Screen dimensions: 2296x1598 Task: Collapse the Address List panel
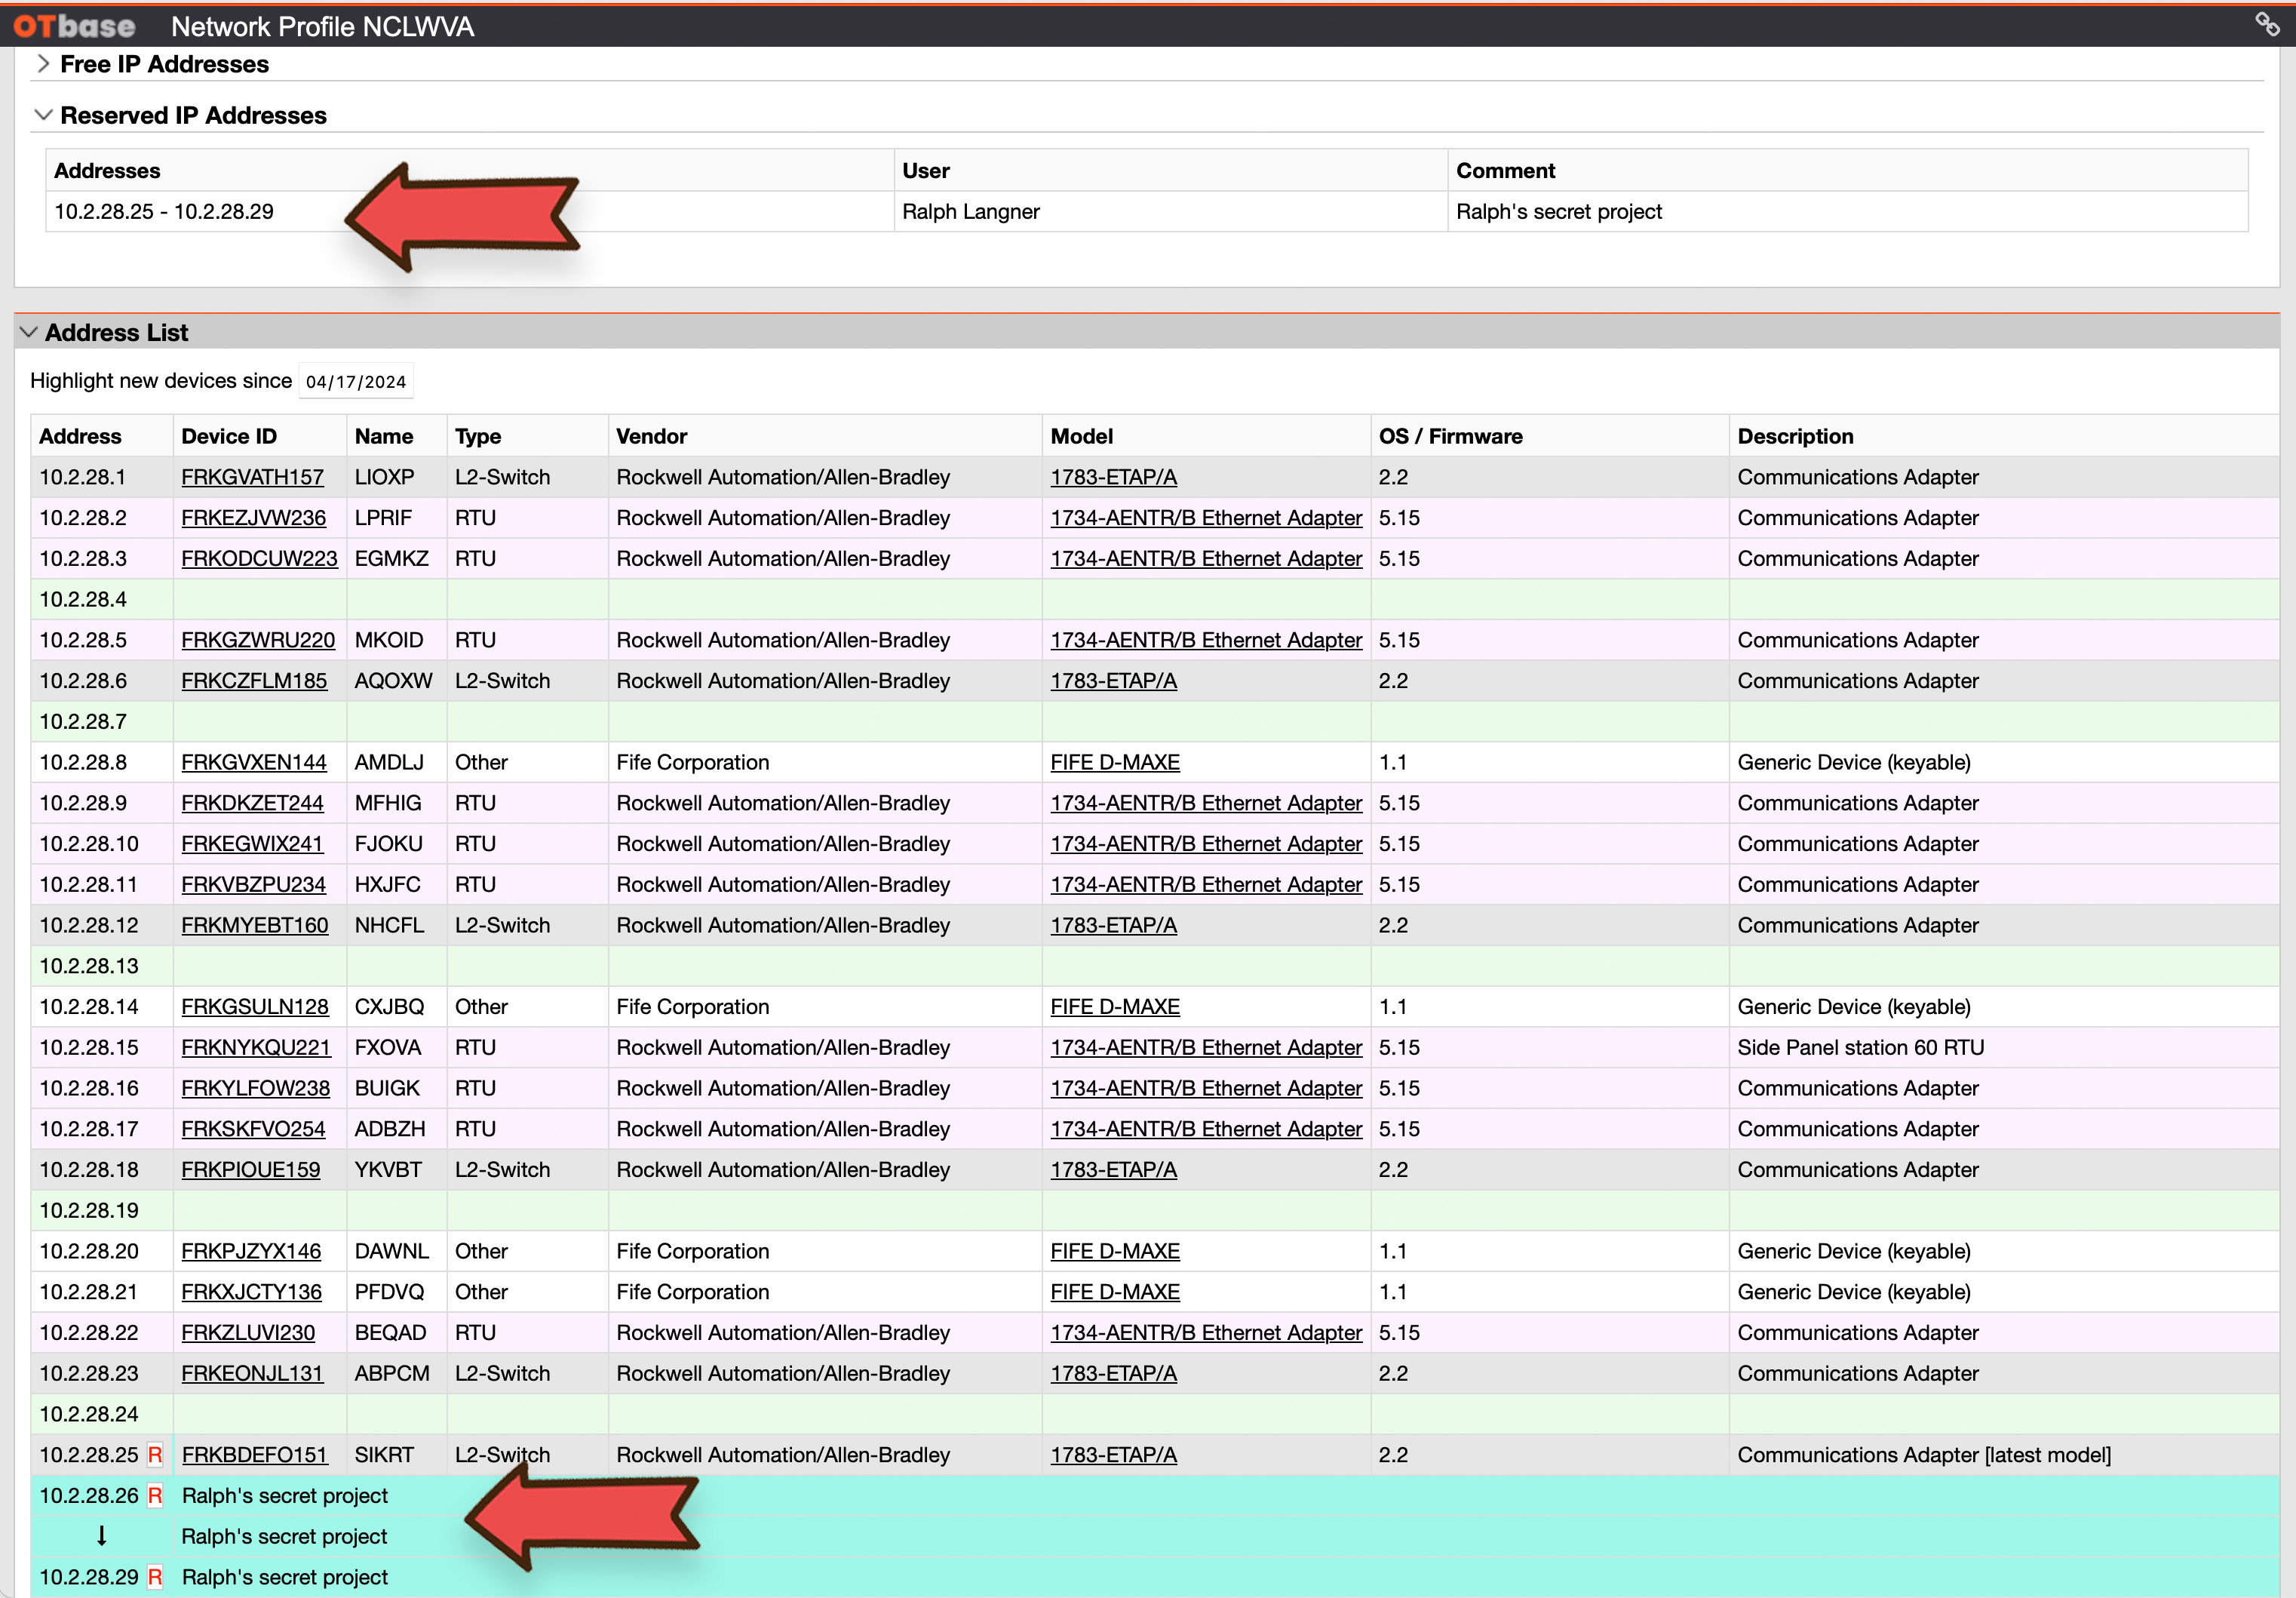pos(28,332)
